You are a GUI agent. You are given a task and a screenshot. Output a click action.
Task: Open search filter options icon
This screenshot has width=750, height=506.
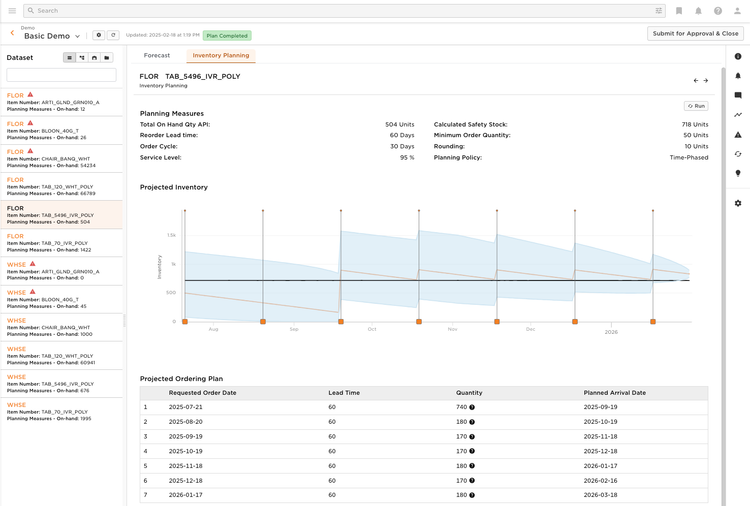659,11
